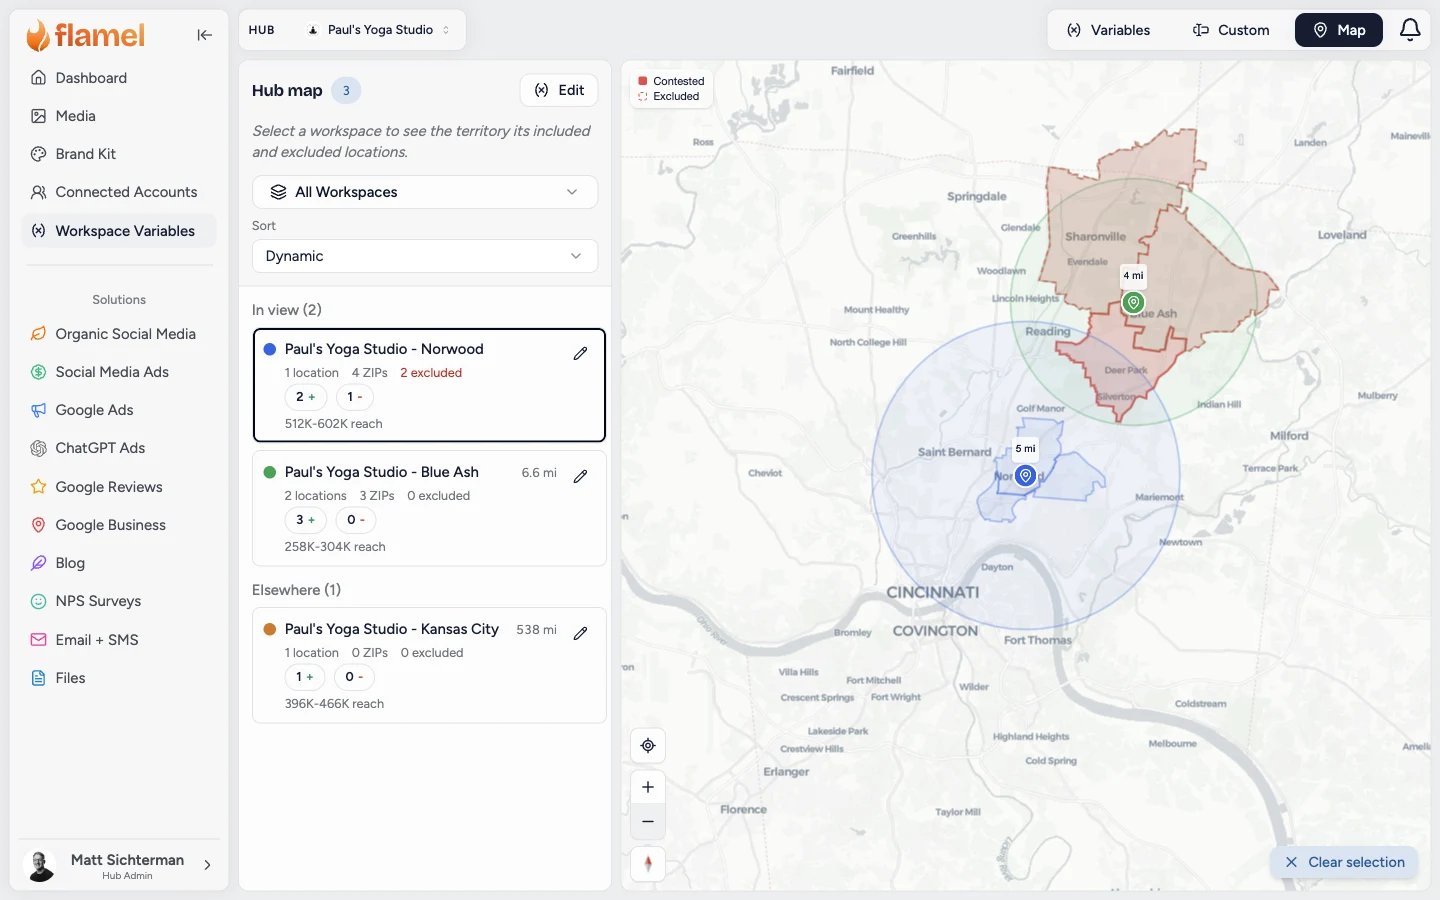Screen dimensions: 1440x900
Task: Click the Edit hub map button
Action: (x=559, y=90)
